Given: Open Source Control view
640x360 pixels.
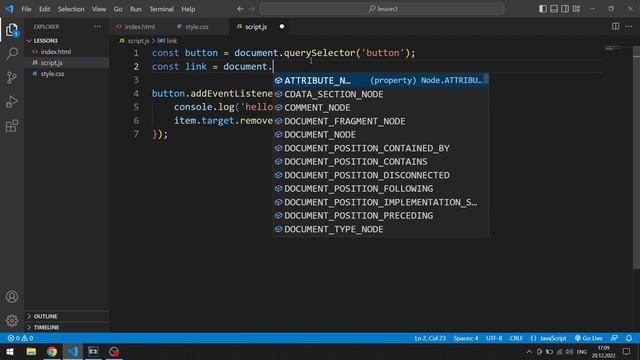Looking at the screenshot, I should 12,78.
